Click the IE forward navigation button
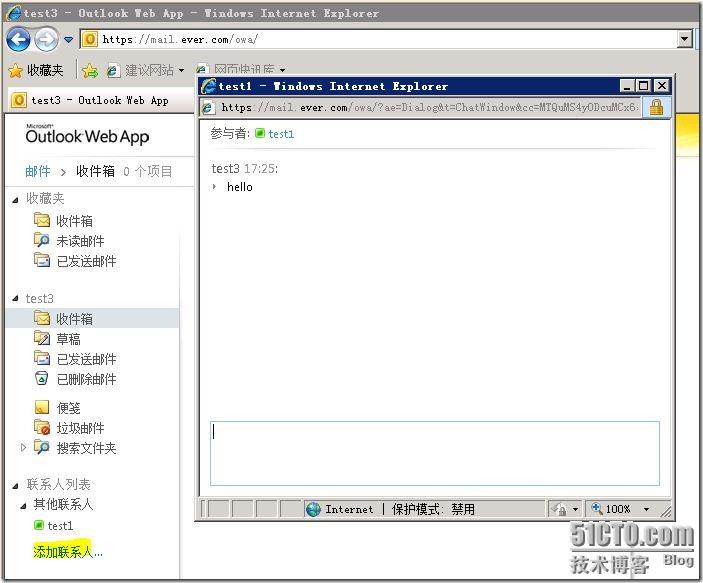This screenshot has height=583, width=703. point(46,39)
